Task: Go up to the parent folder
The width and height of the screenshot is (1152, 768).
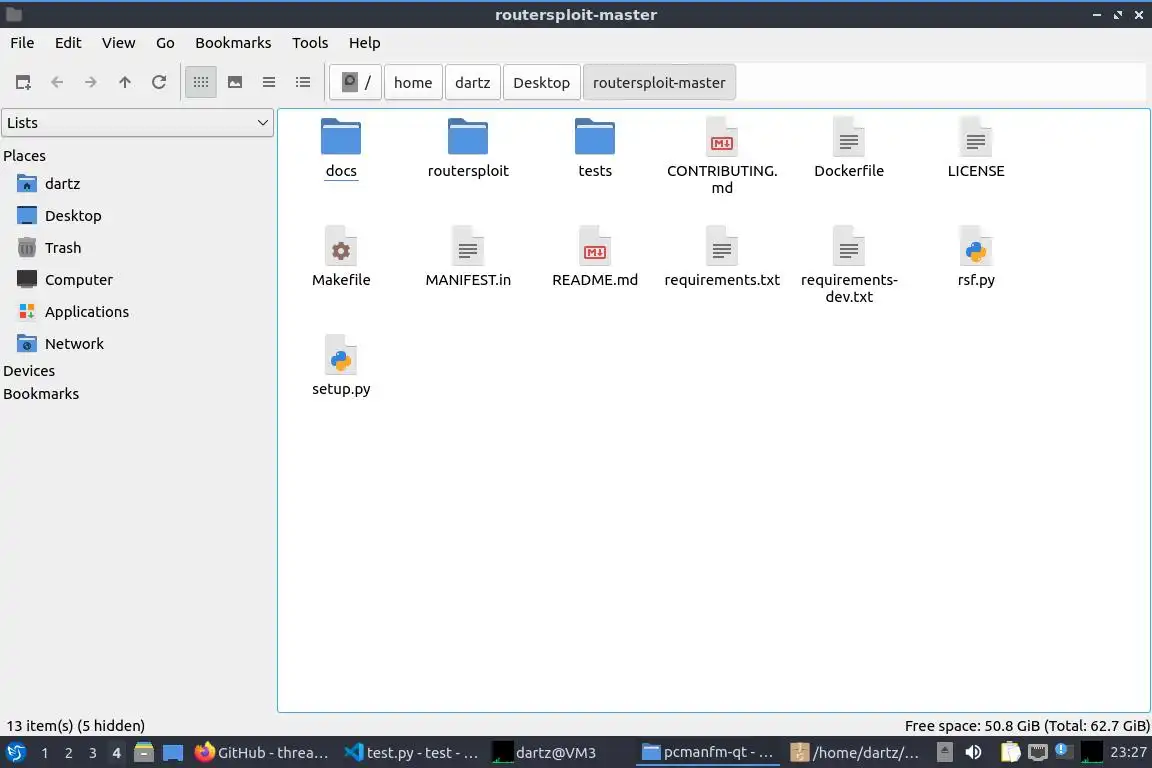Action: pyautogui.click(x=125, y=82)
